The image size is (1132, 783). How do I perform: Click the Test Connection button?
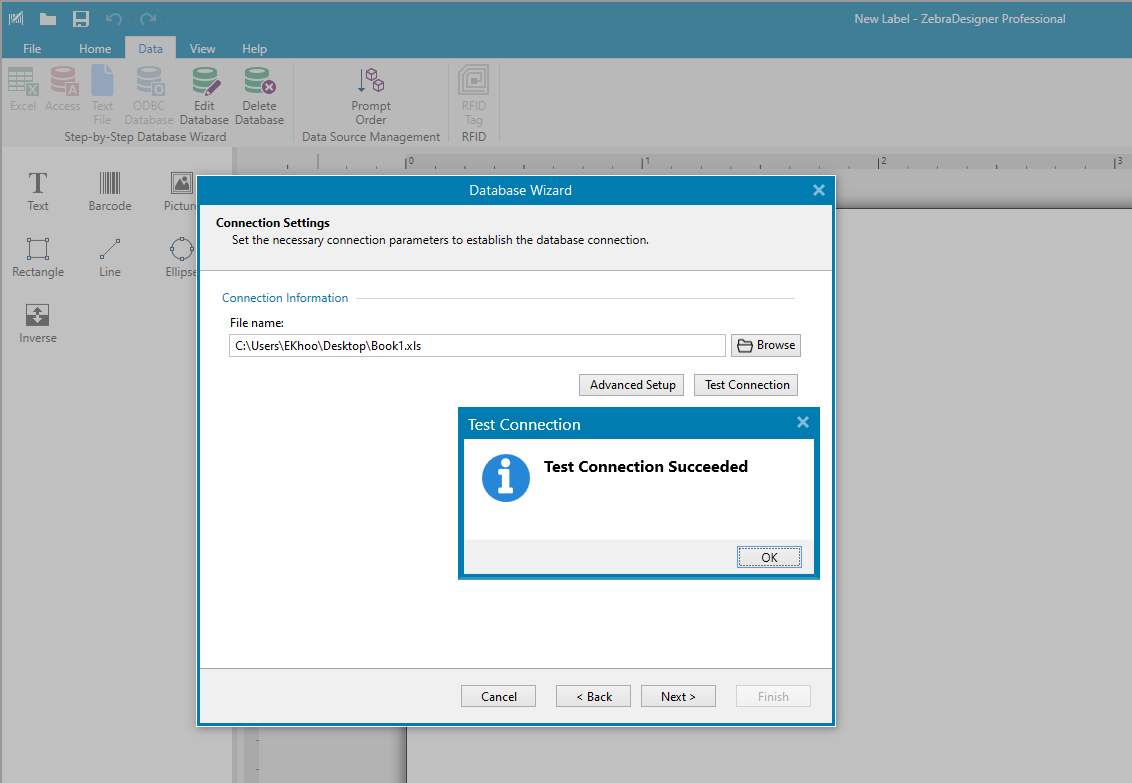(746, 385)
